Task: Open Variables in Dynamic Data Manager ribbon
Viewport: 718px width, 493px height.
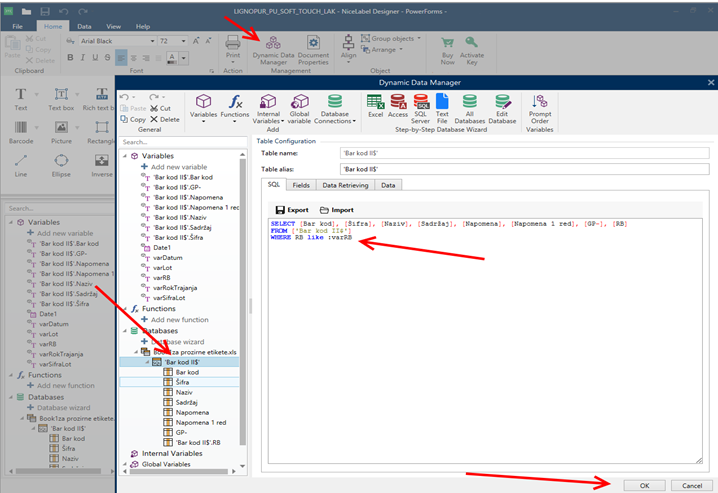Action: click(203, 107)
